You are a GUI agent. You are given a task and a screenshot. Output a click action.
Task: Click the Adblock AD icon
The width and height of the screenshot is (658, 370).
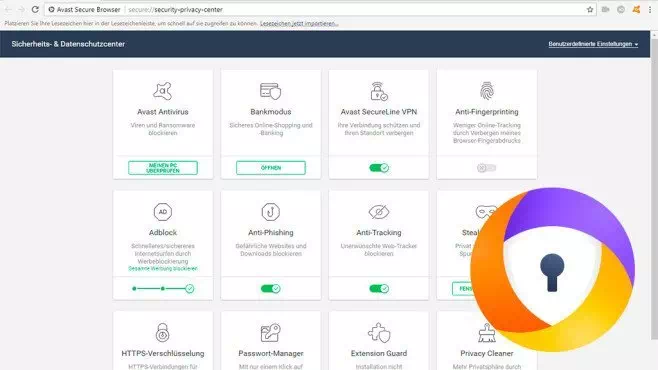[163, 212]
